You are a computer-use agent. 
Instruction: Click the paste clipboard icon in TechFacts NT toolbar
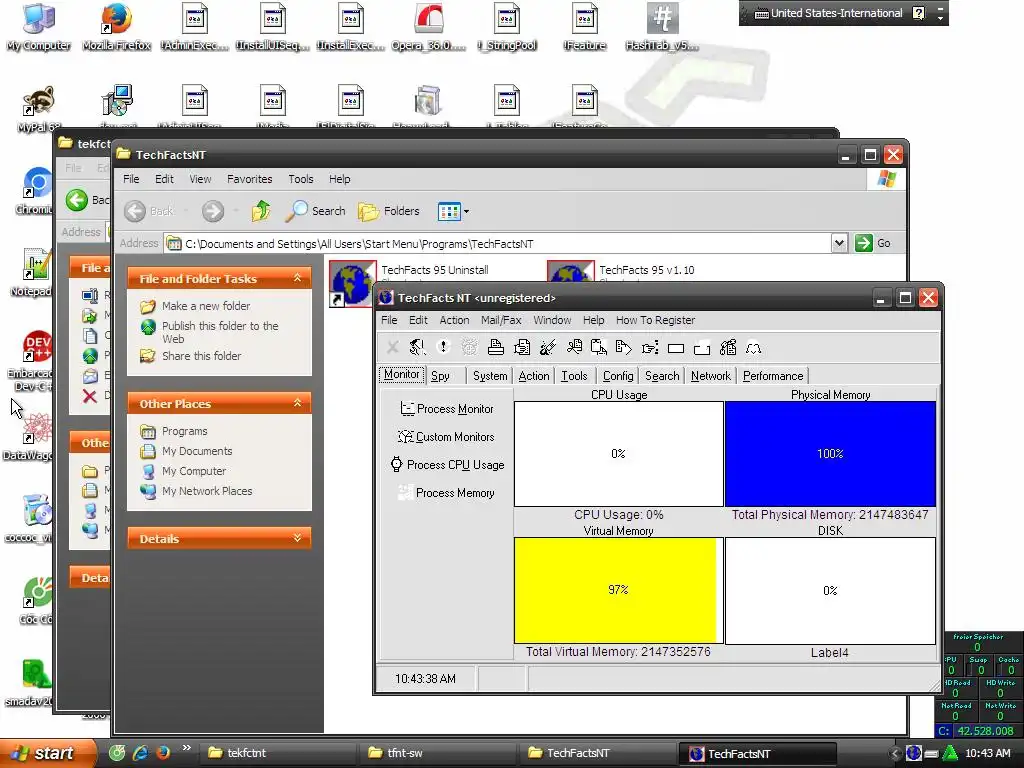(x=599, y=347)
